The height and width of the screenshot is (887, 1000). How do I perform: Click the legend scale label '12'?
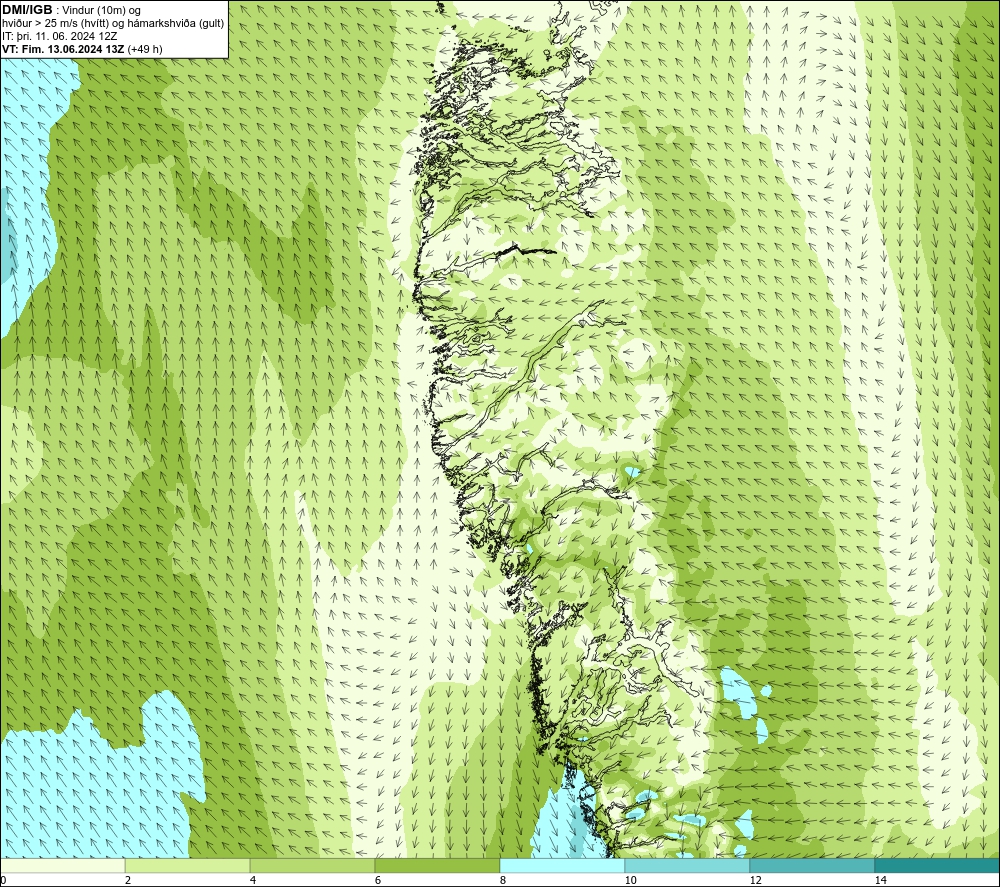coord(755,881)
